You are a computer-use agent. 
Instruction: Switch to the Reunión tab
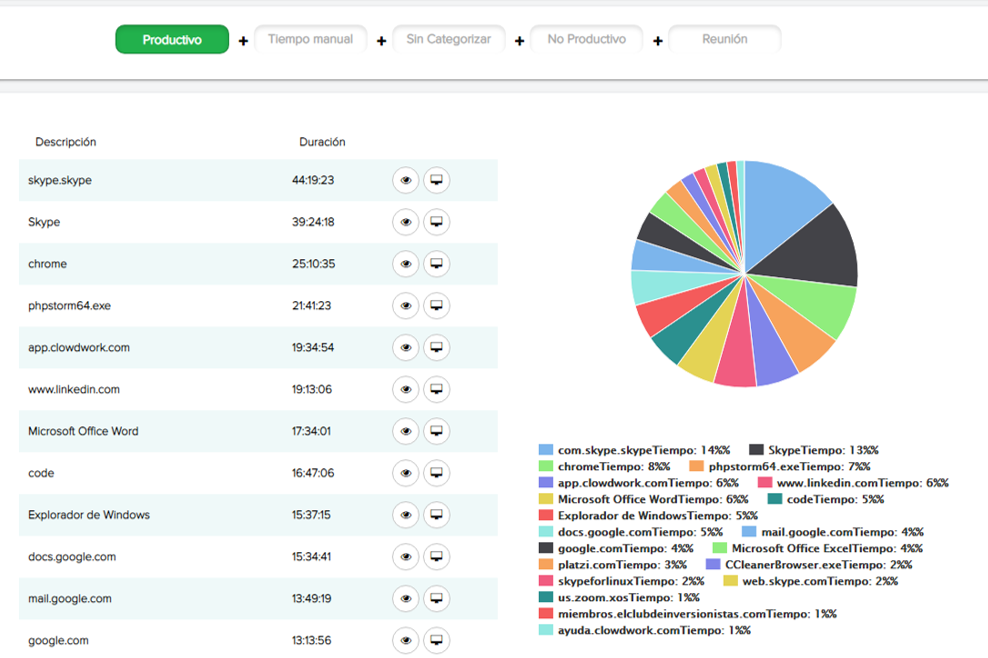coord(725,39)
